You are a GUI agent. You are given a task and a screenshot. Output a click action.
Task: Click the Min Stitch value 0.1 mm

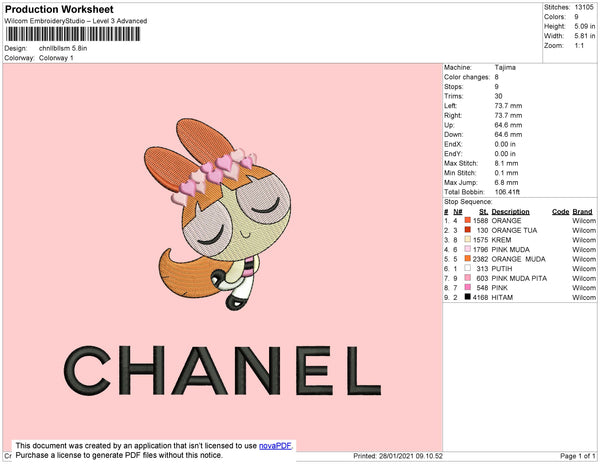tap(506, 173)
